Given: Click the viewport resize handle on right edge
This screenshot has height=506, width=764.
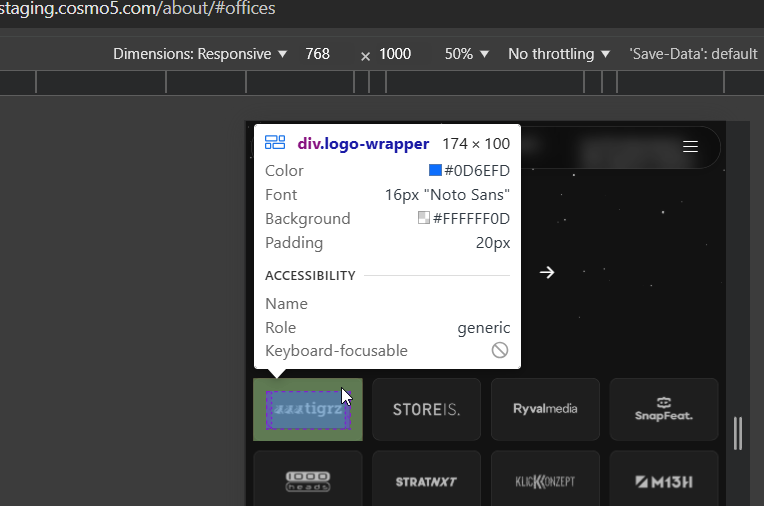Looking at the screenshot, I should 738,433.
